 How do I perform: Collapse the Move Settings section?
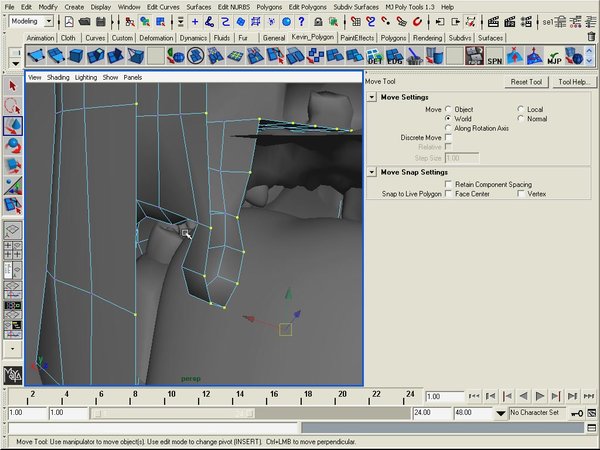pyautogui.click(x=372, y=97)
